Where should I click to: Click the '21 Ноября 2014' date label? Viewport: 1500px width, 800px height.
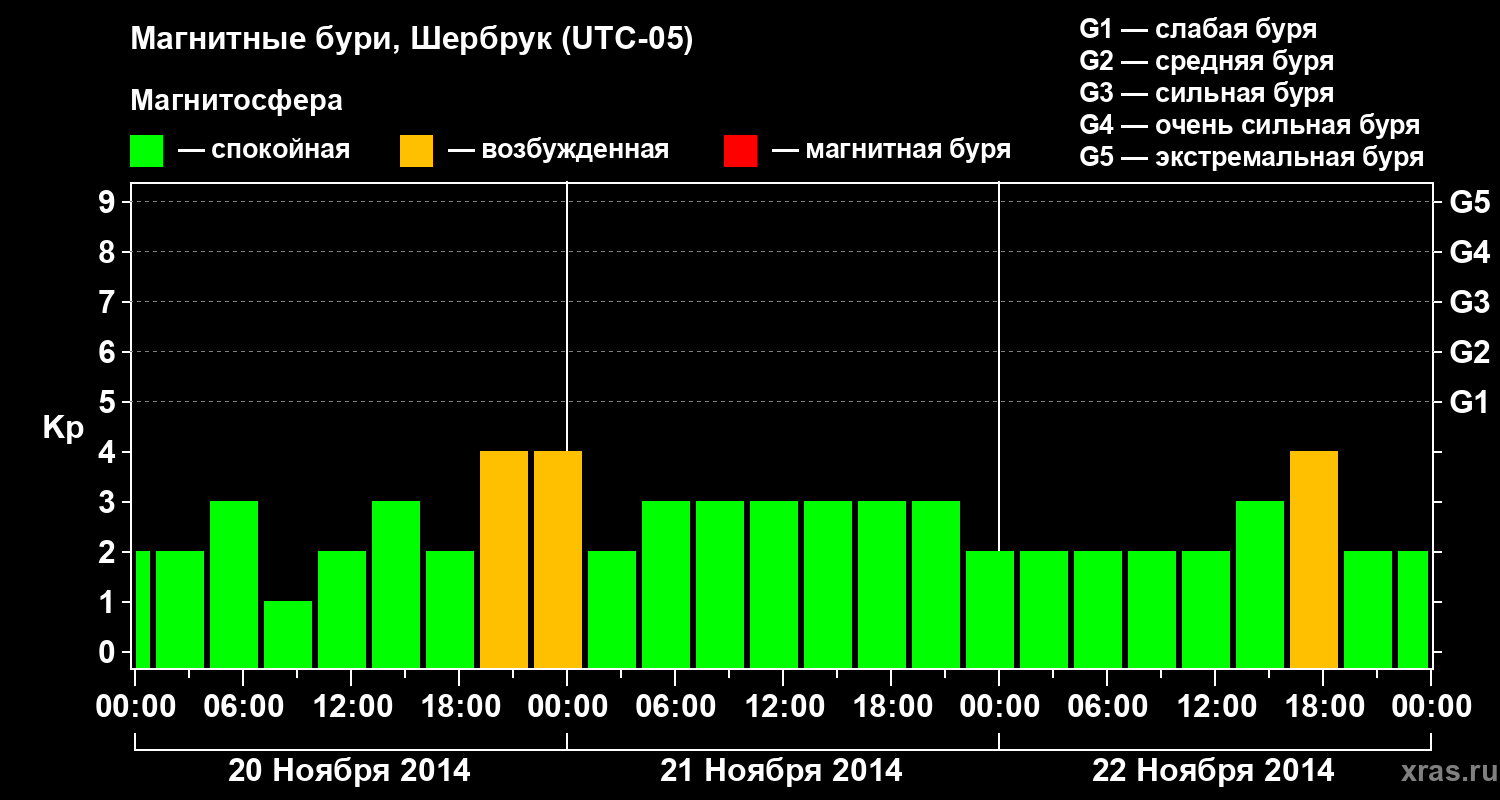pyautogui.click(x=781, y=771)
